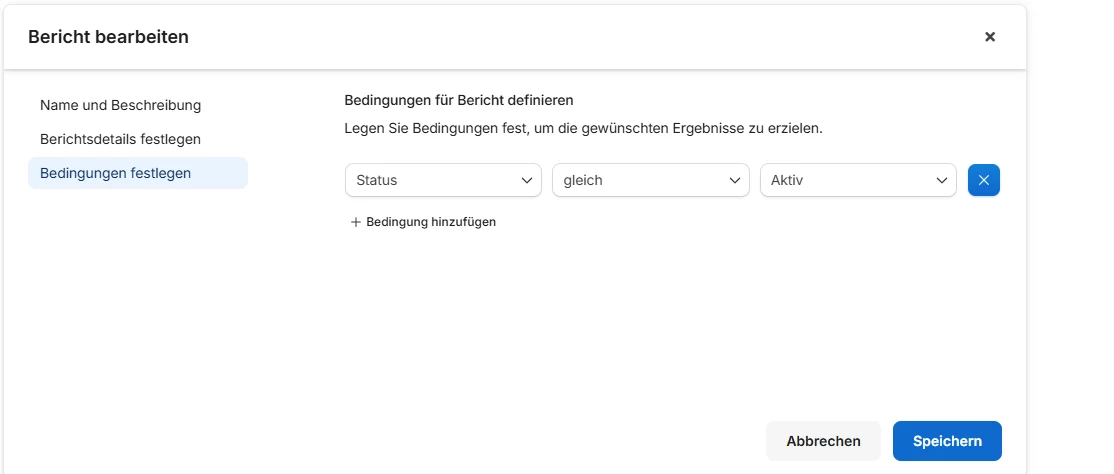Click the selected value text Aktiv
Viewport: 1114px width, 474px height.
(788, 180)
